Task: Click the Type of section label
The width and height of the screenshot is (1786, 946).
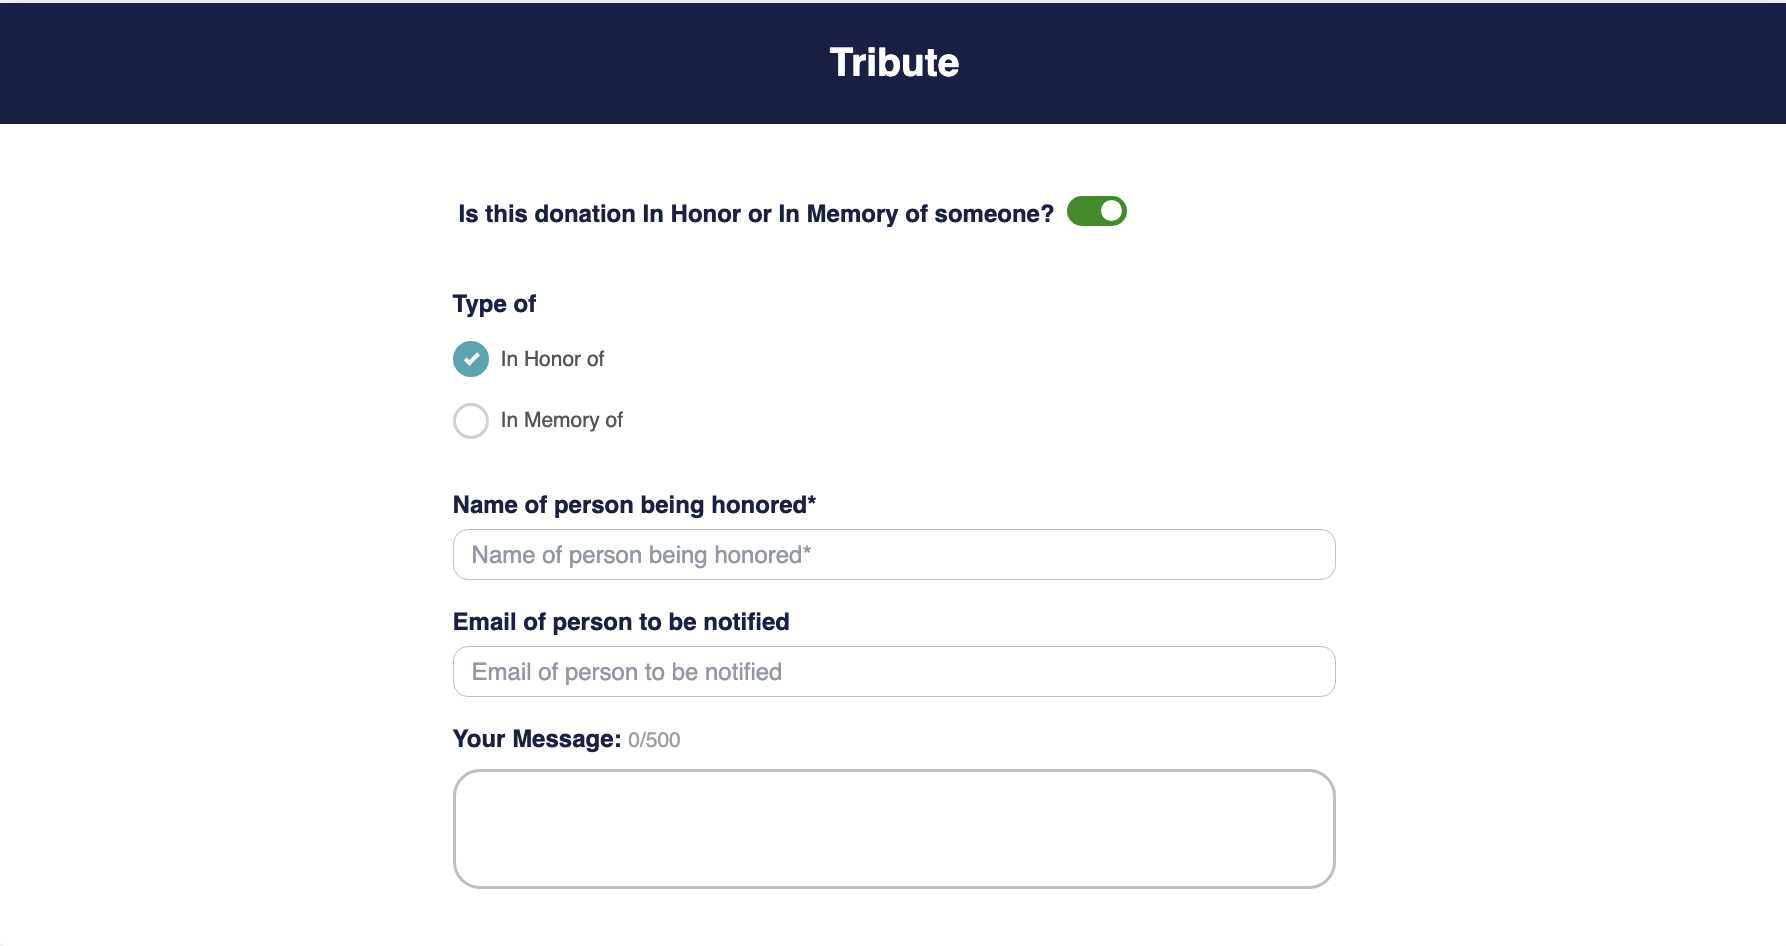Action: point(494,304)
